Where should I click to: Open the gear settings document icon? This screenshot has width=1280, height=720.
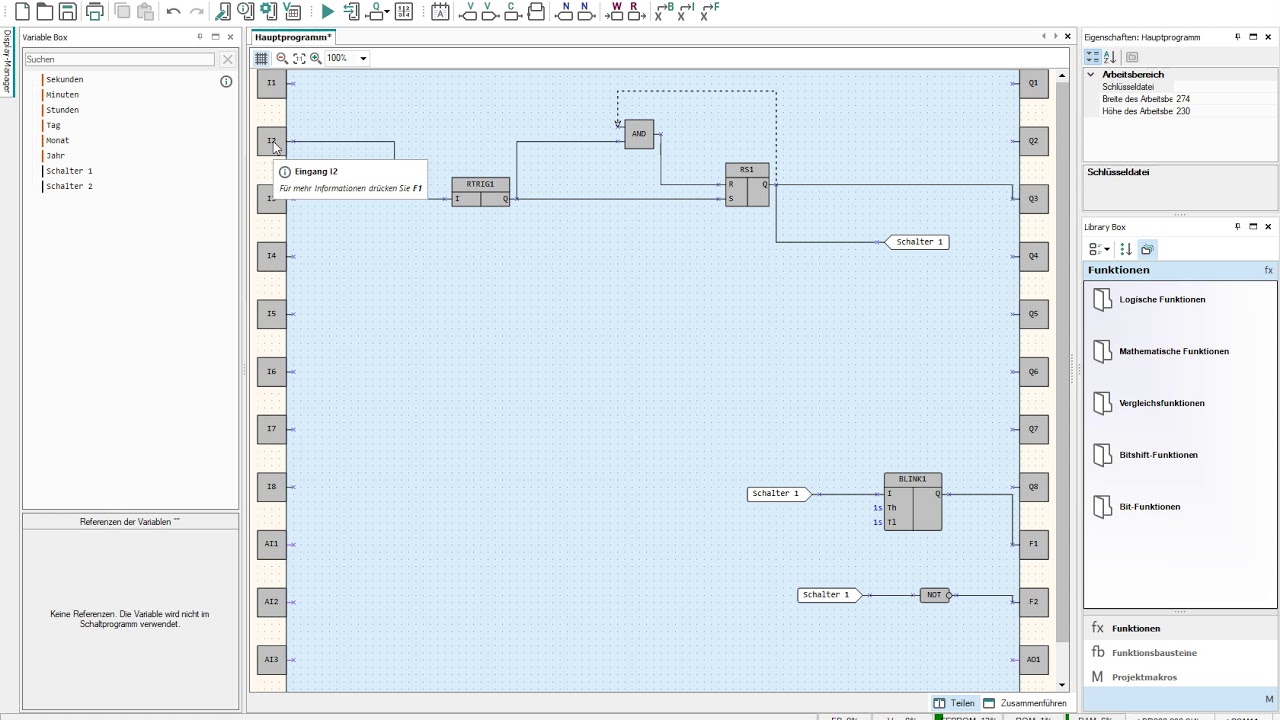tap(268, 12)
